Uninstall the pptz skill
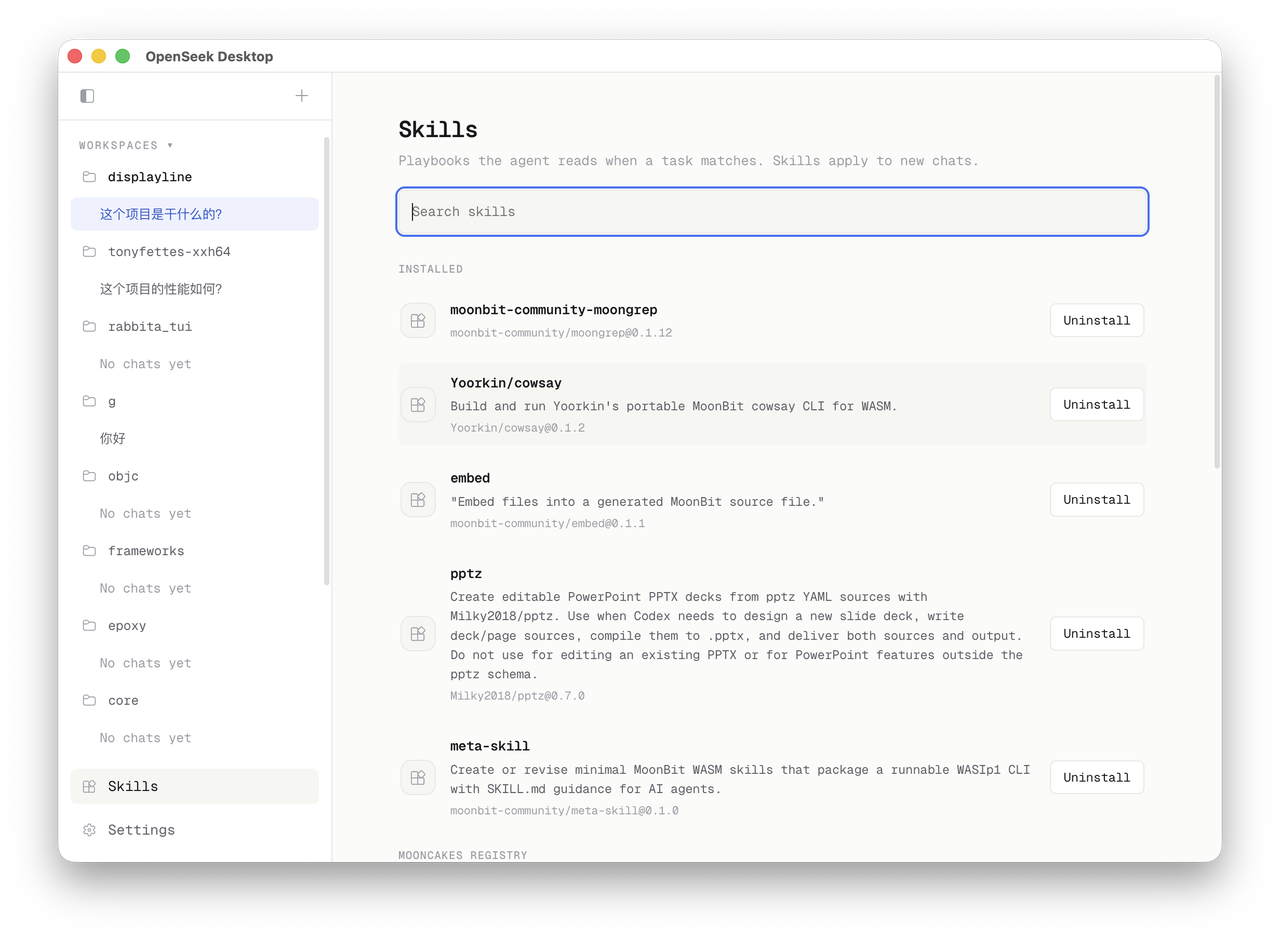Screen dimensions: 1280x939 (1097, 634)
